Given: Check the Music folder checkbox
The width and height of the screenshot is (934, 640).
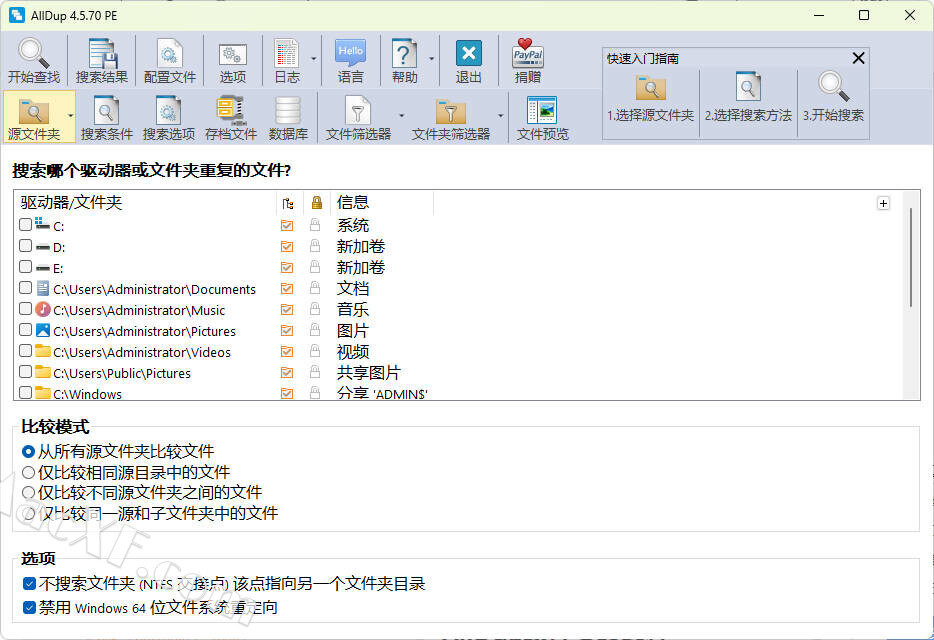Looking at the screenshot, I should [25, 309].
